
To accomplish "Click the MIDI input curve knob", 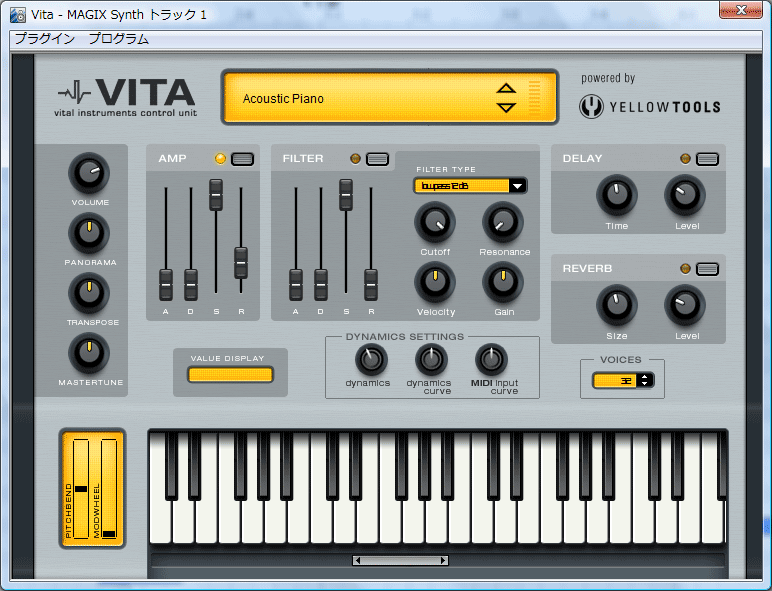I will [491, 360].
